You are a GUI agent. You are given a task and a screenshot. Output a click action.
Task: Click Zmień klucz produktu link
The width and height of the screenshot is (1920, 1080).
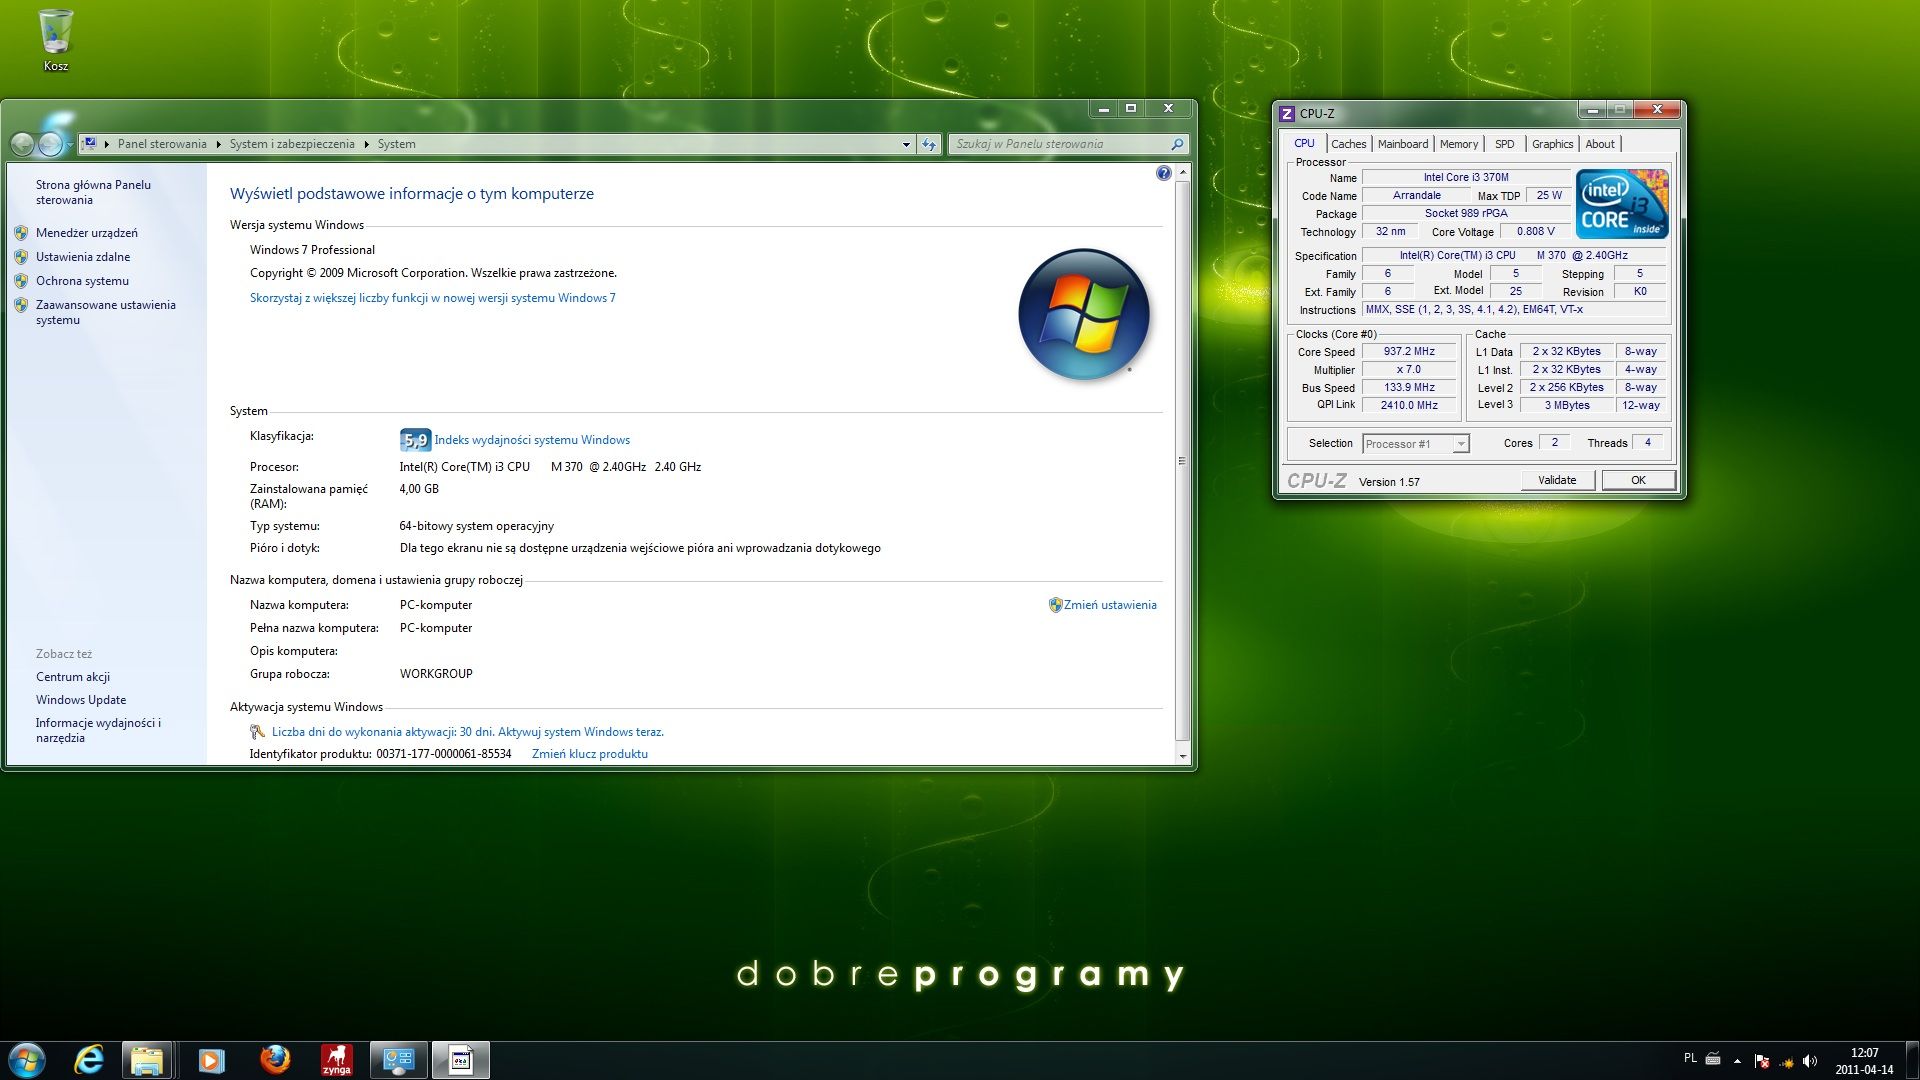590,754
